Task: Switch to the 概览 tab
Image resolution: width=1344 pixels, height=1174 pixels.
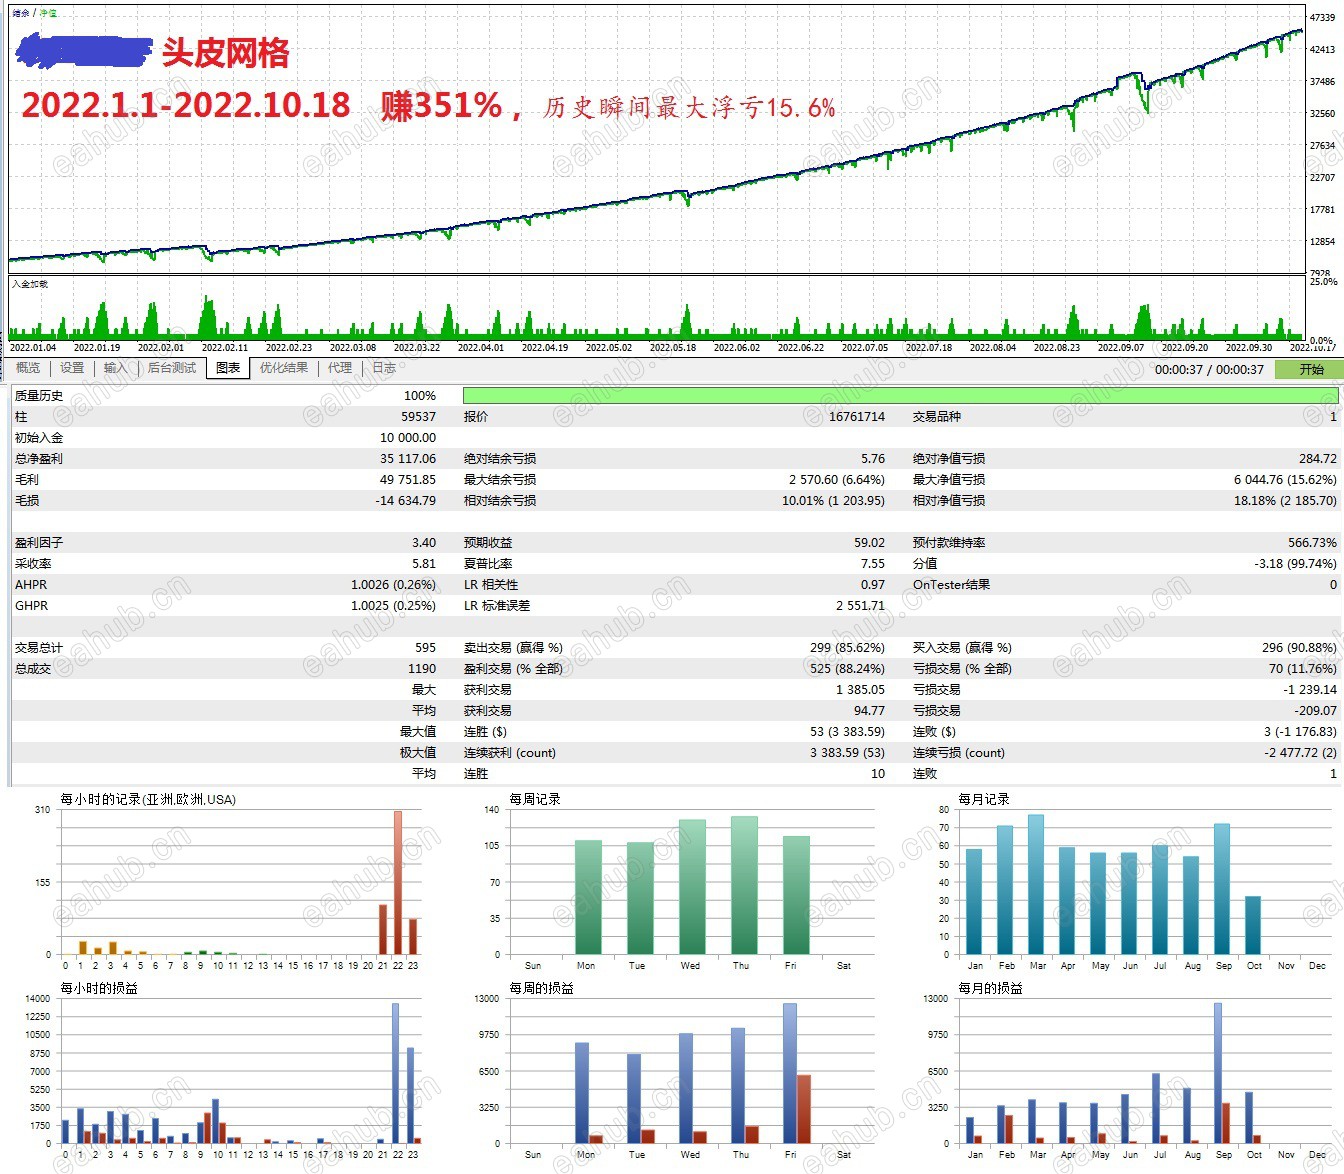Action: tap(28, 368)
